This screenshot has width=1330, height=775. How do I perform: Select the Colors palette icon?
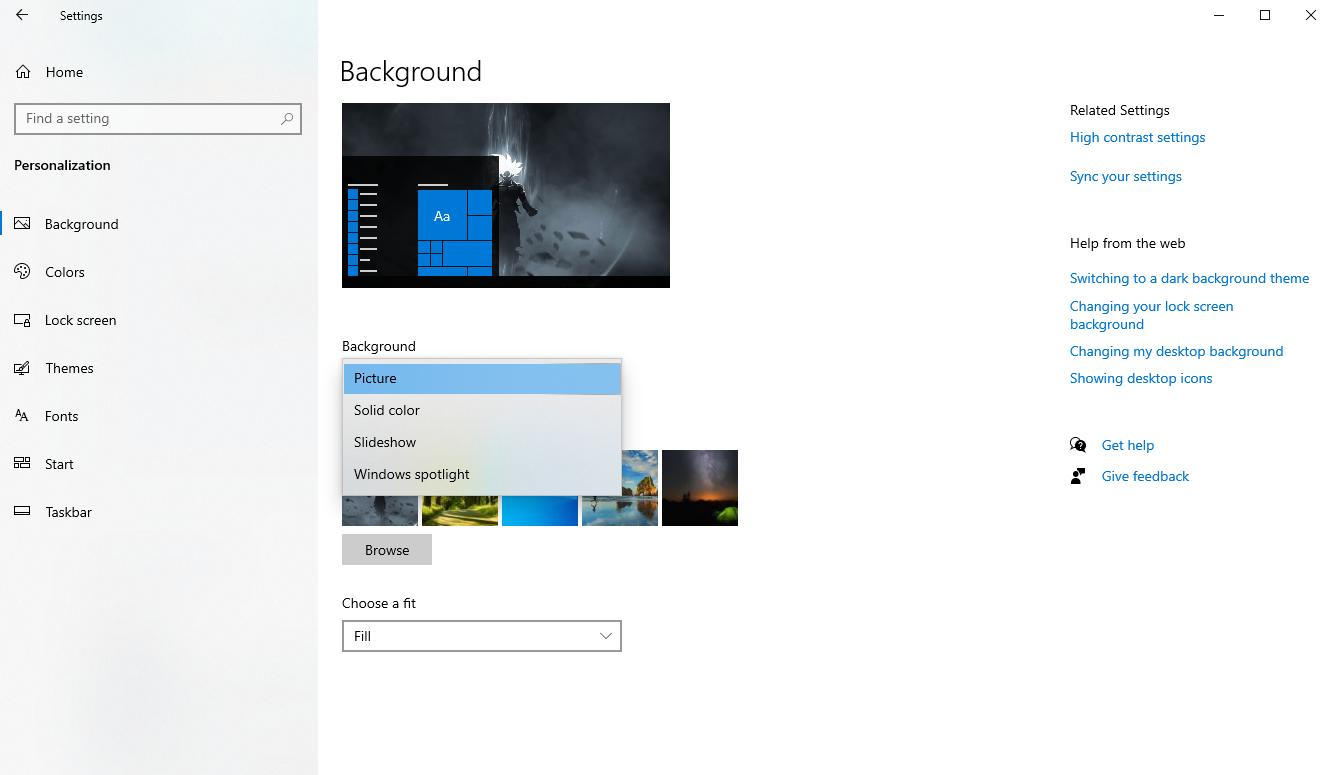(22, 272)
